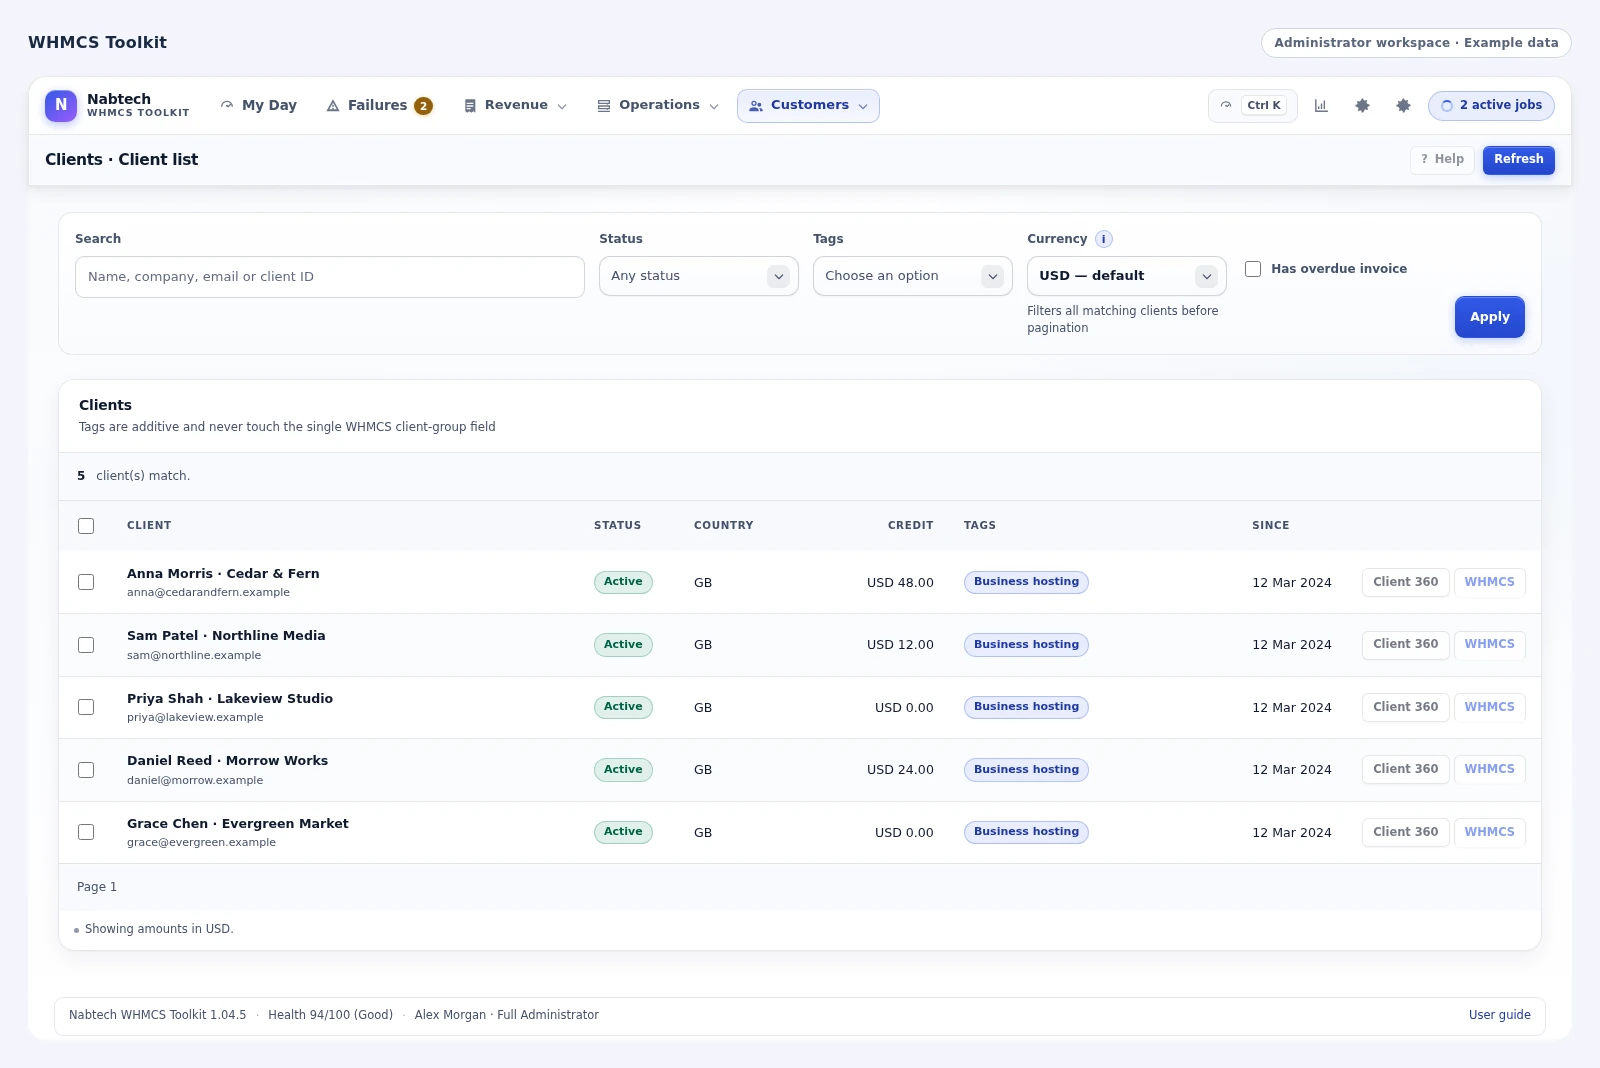
Task: Click the gear icon beside active jobs
Action: (1403, 105)
